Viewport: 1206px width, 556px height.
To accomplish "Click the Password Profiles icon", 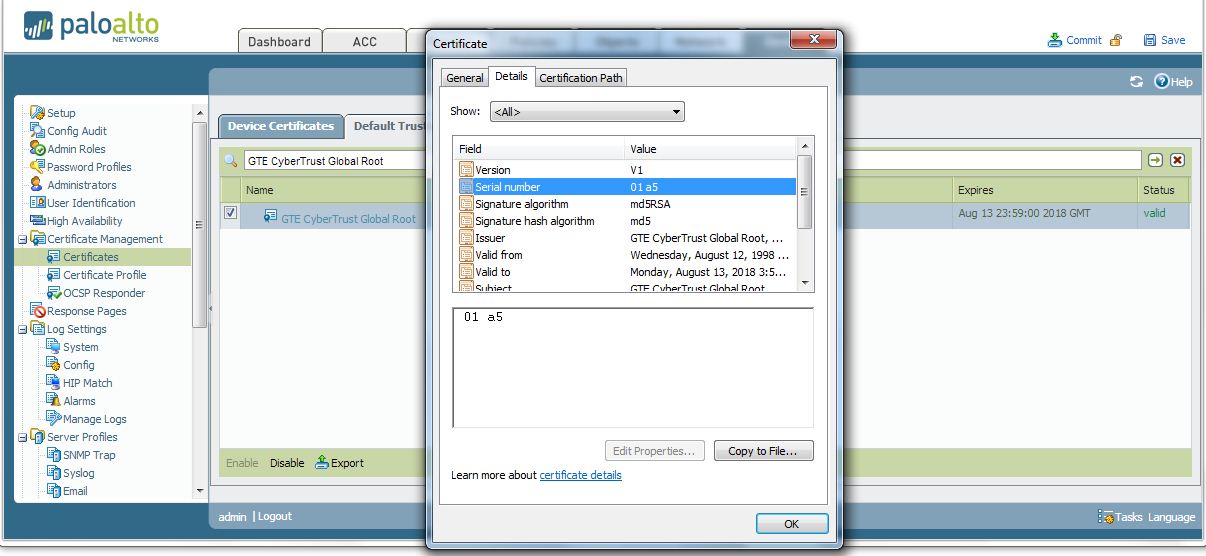I will click(x=37, y=167).
